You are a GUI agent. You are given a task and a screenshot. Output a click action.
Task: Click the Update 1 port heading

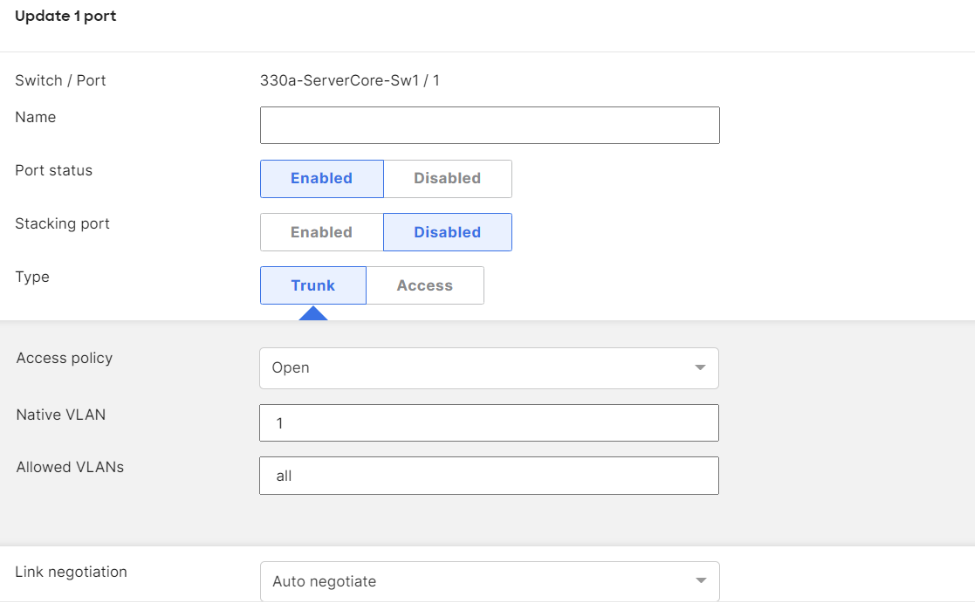(x=66, y=16)
